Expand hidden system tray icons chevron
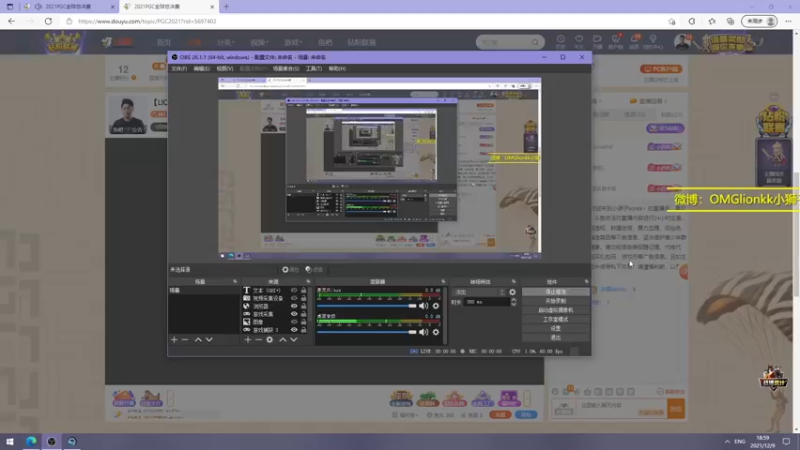Image resolution: width=800 pixels, height=450 pixels. coord(727,442)
